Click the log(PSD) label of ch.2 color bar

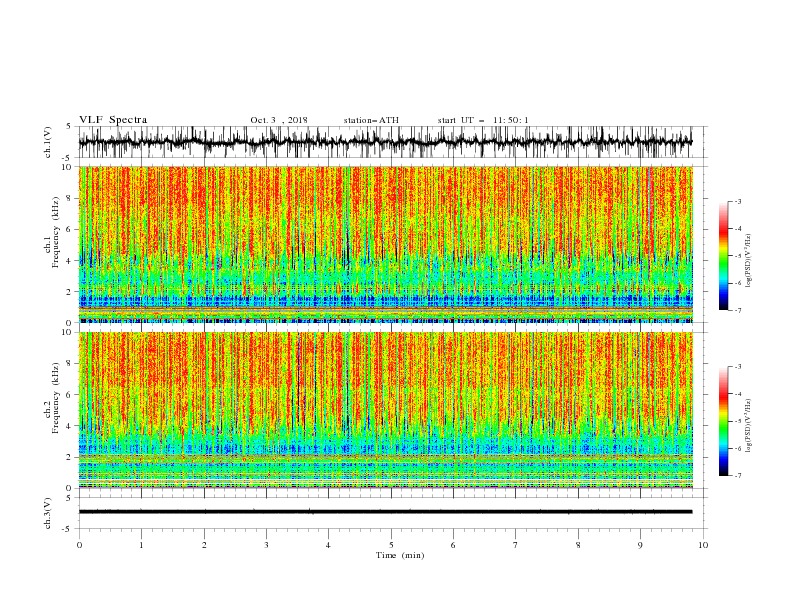pos(748,425)
